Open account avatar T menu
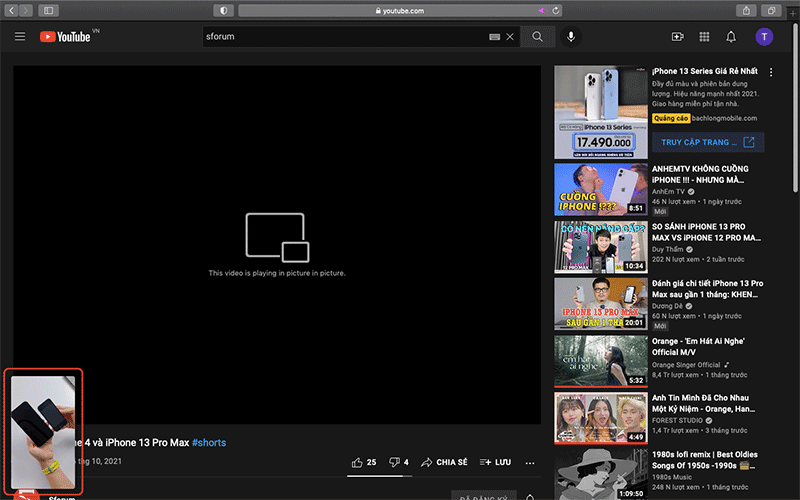800x500 pixels. [764, 37]
